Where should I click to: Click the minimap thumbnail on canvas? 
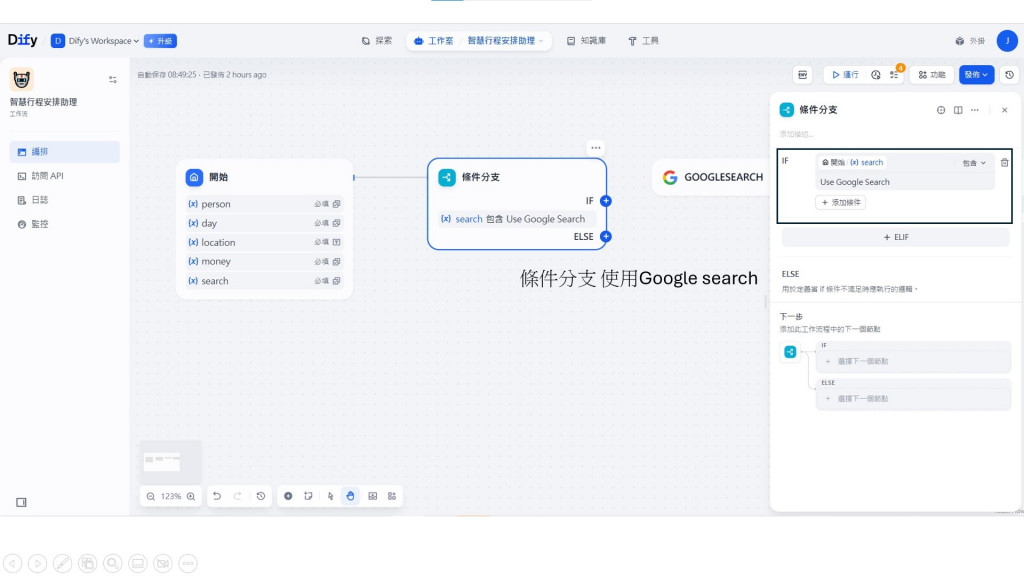[x=170, y=462]
